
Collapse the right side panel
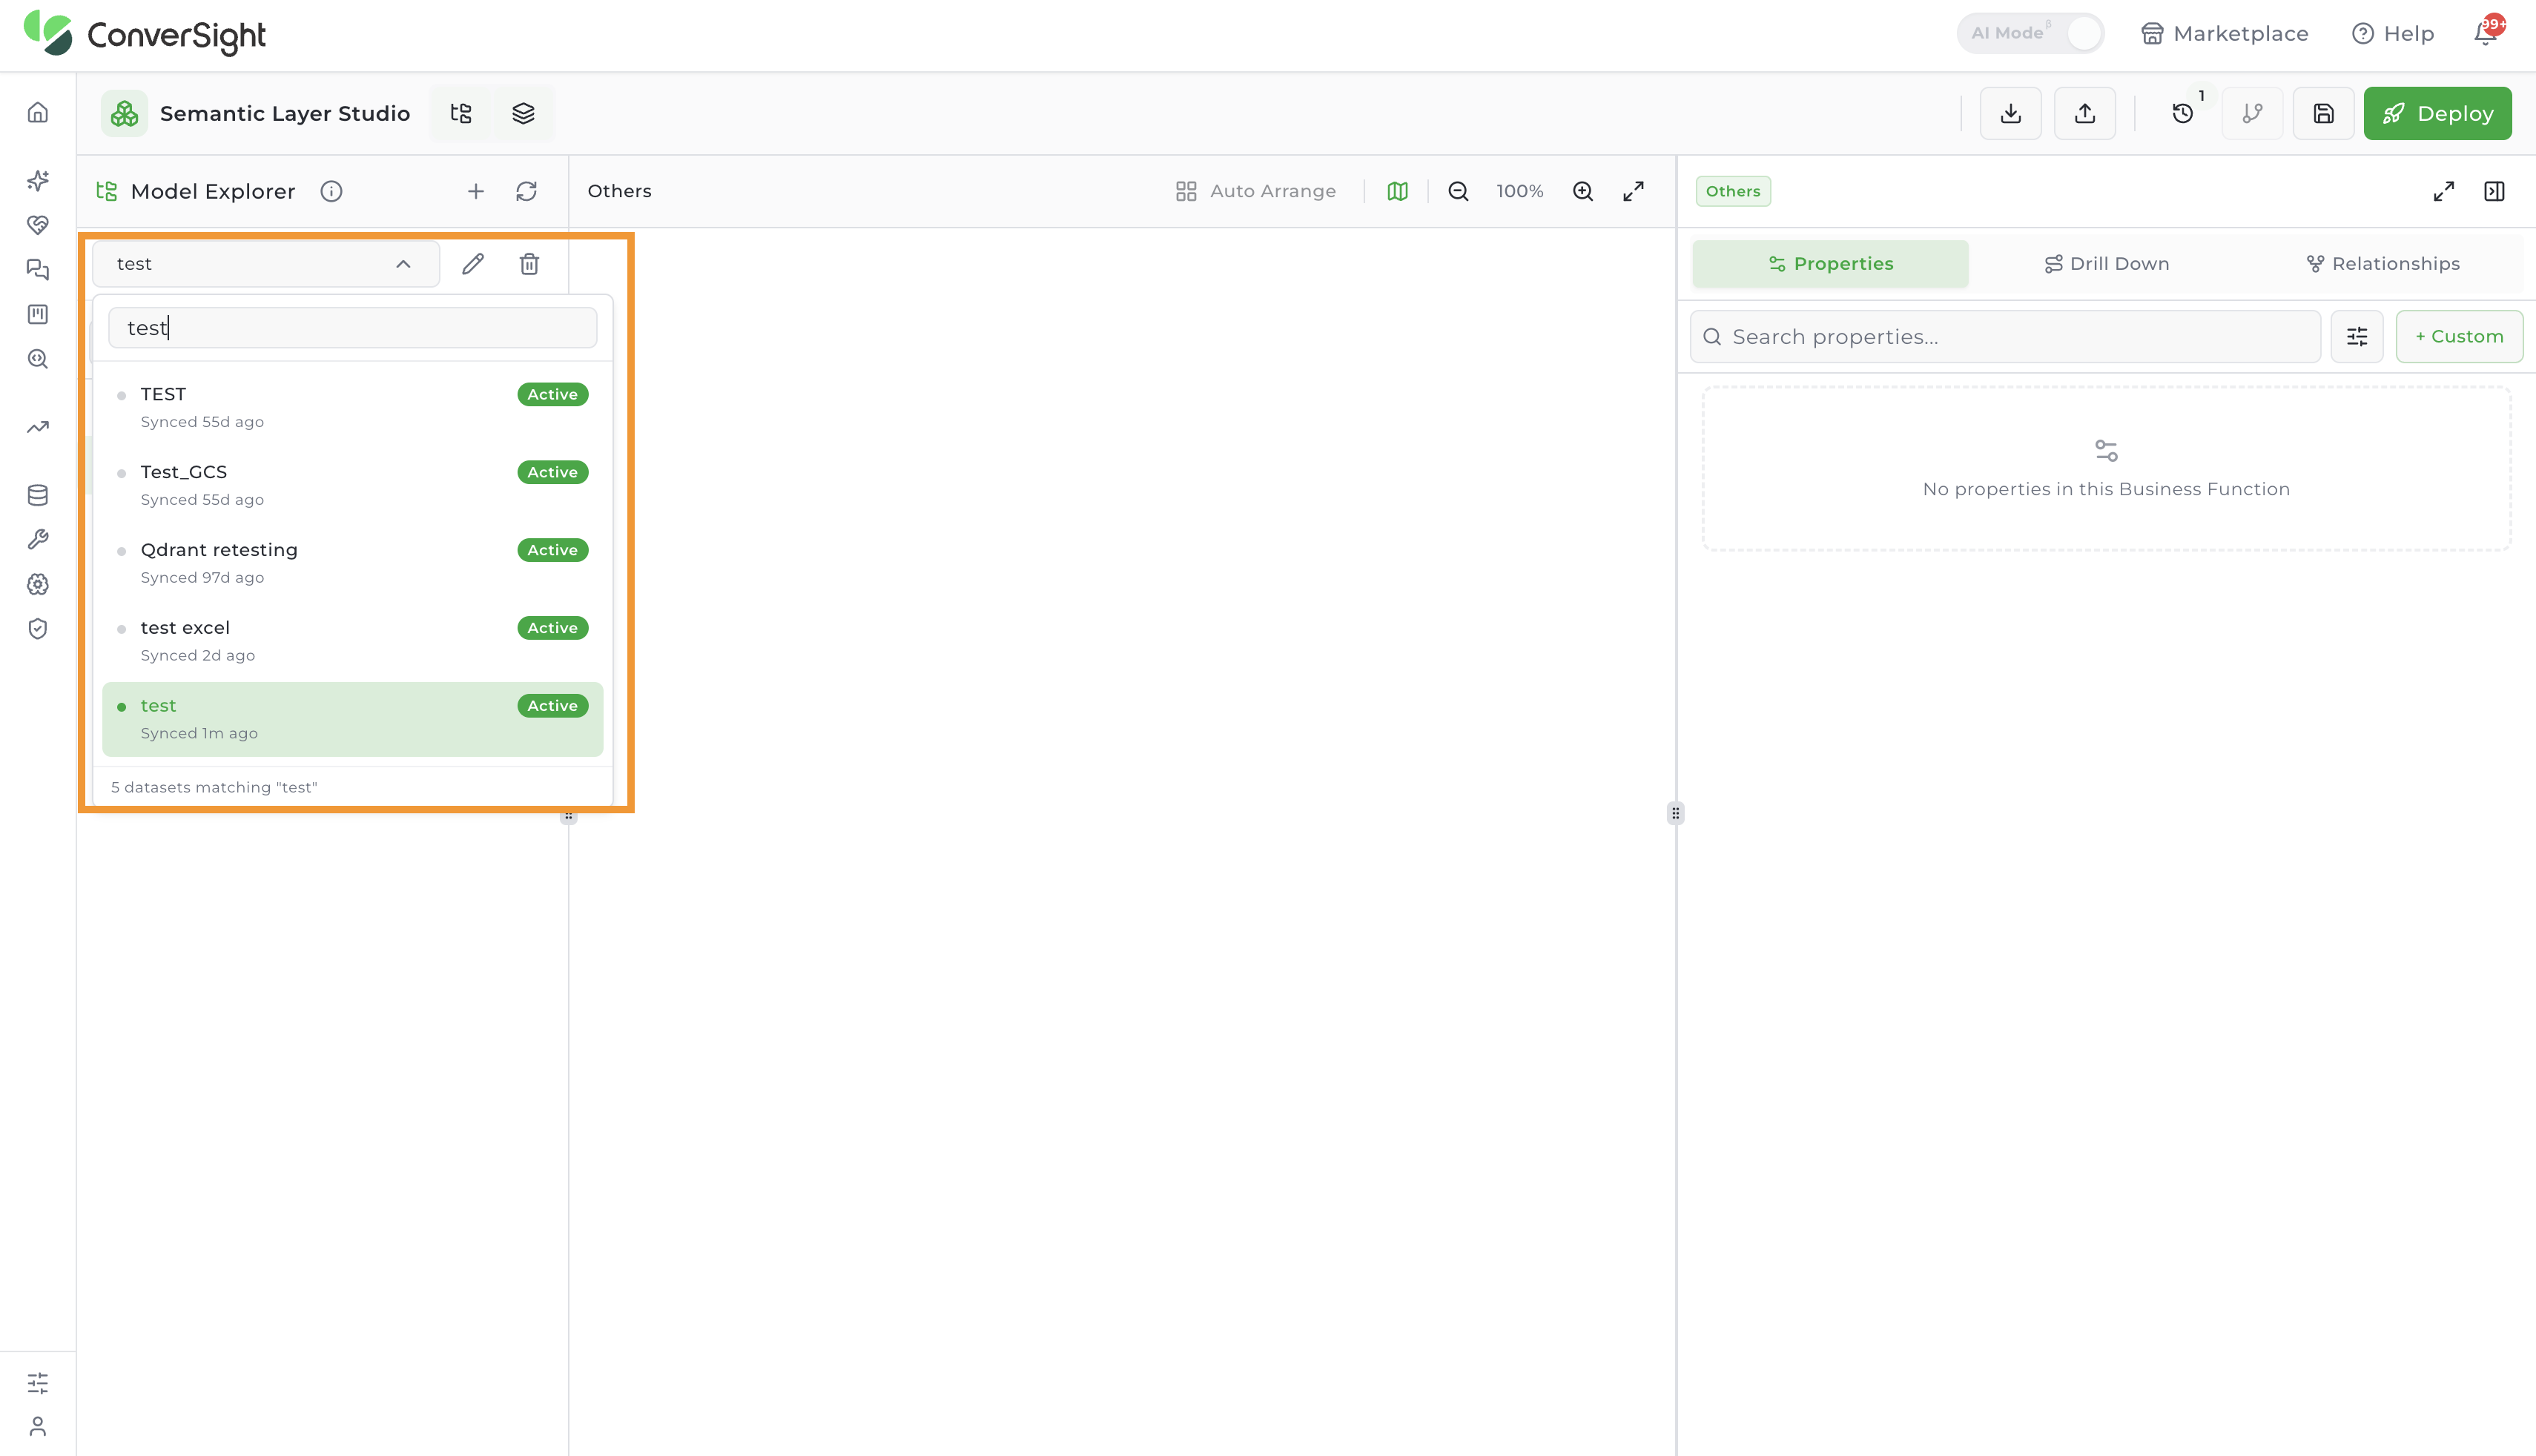(x=2495, y=191)
